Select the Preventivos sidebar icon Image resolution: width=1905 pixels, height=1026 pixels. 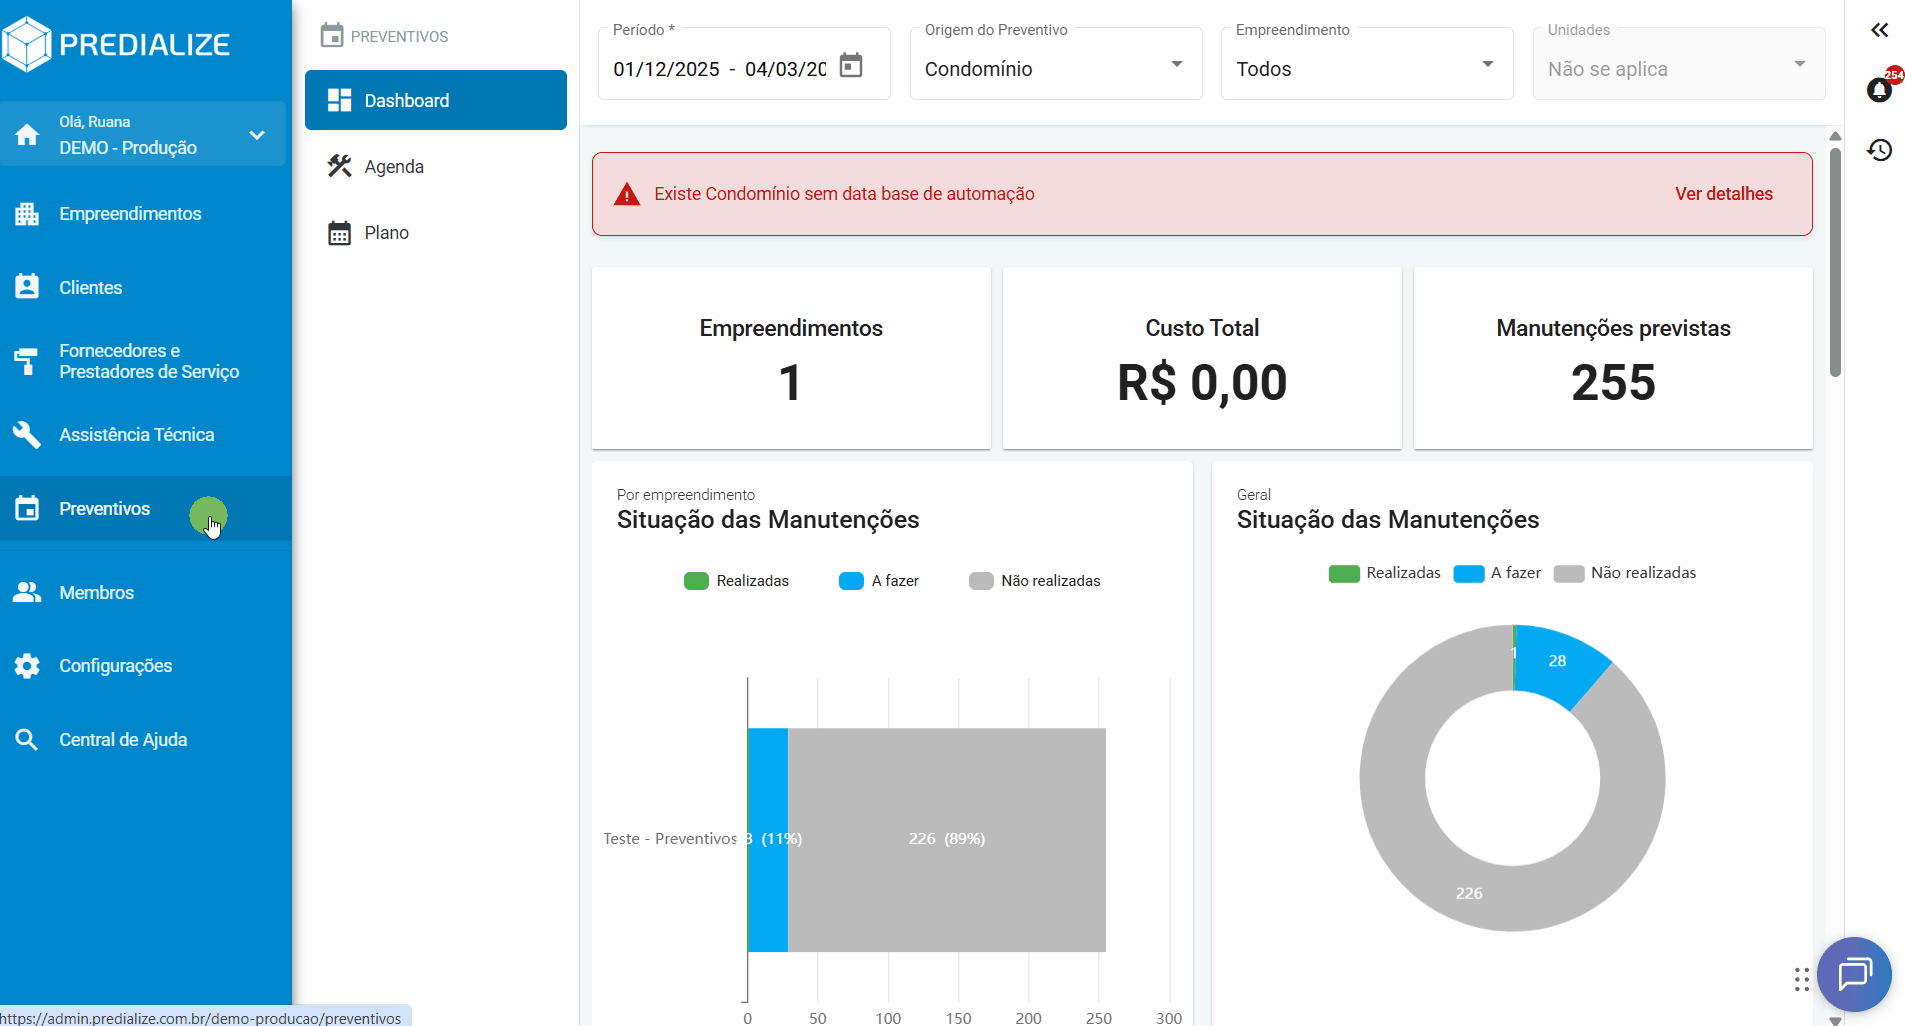tap(27, 508)
